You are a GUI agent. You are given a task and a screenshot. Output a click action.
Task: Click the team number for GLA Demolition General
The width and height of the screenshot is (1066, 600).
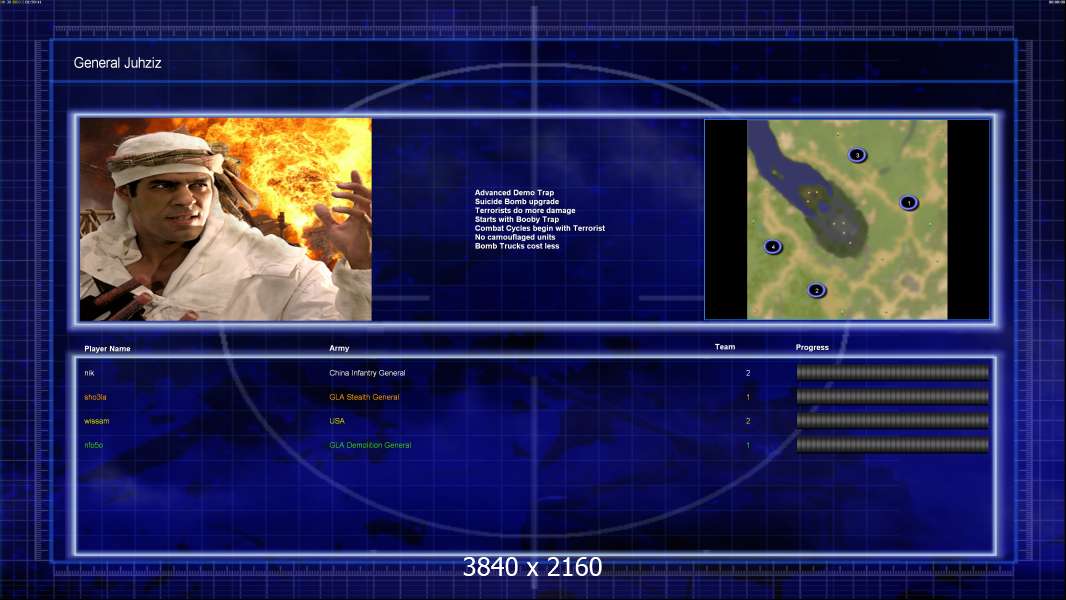click(x=748, y=445)
